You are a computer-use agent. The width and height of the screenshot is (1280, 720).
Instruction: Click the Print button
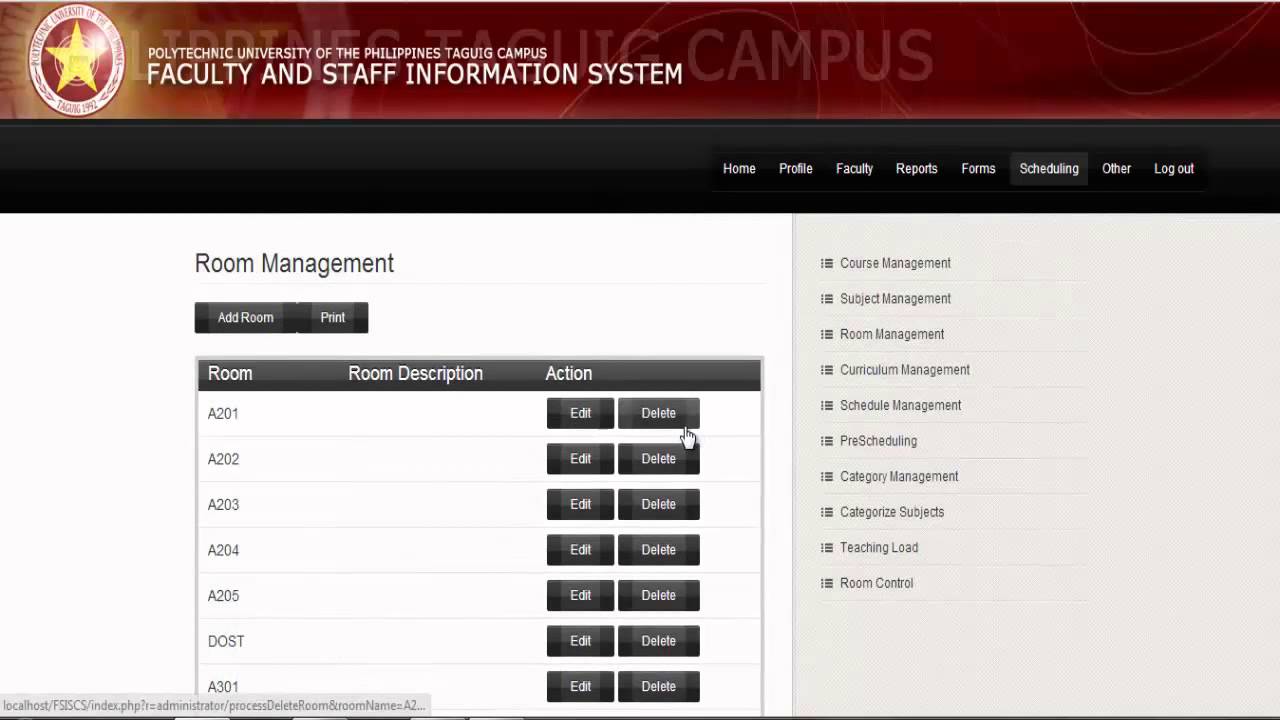pyautogui.click(x=333, y=318)
